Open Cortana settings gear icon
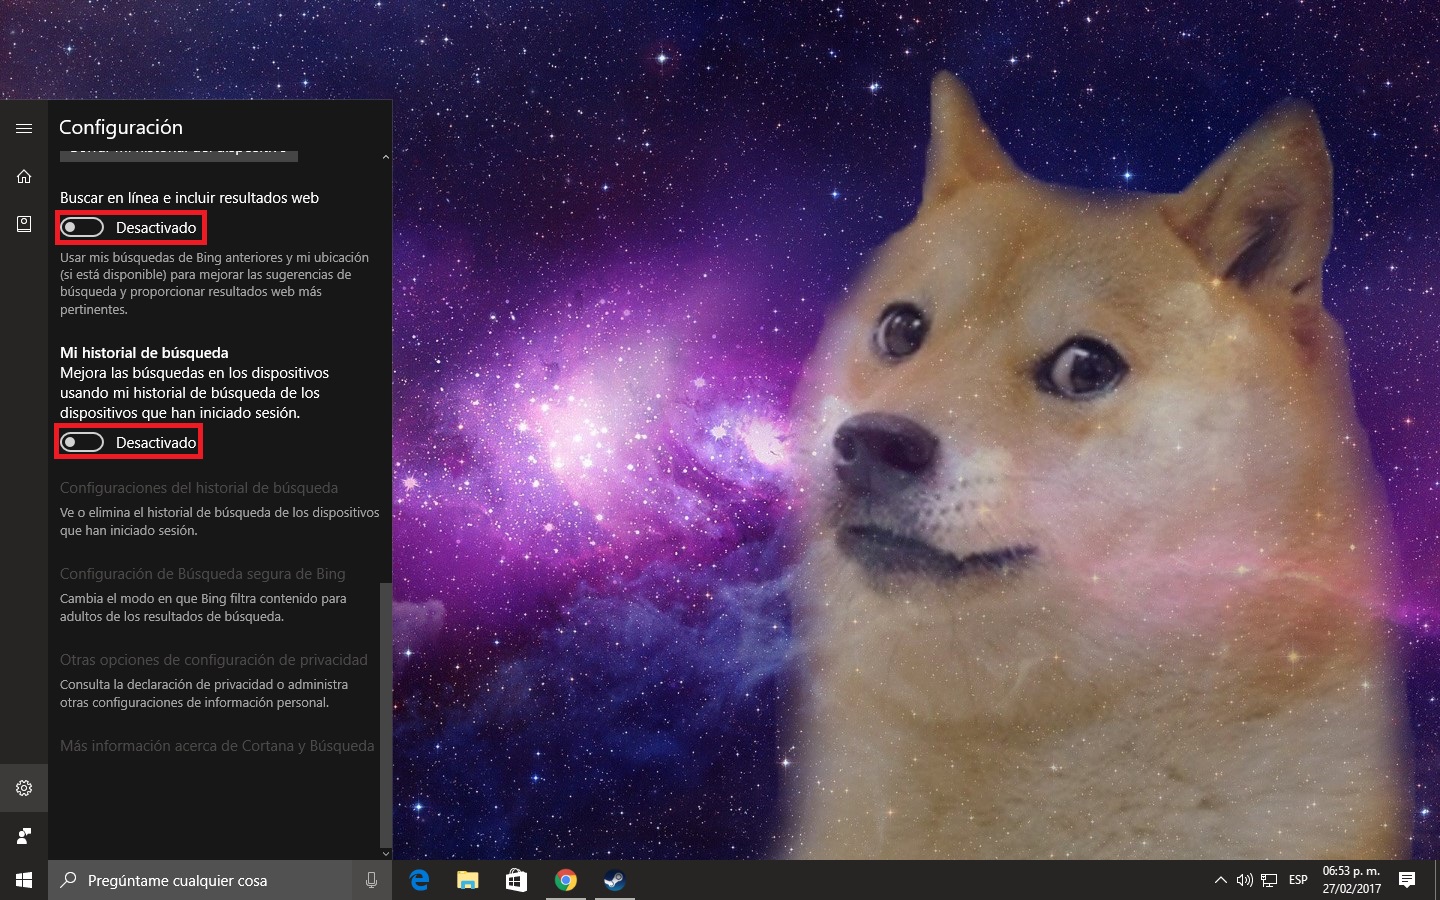1440x900 pixels. (x=24, y=788)
